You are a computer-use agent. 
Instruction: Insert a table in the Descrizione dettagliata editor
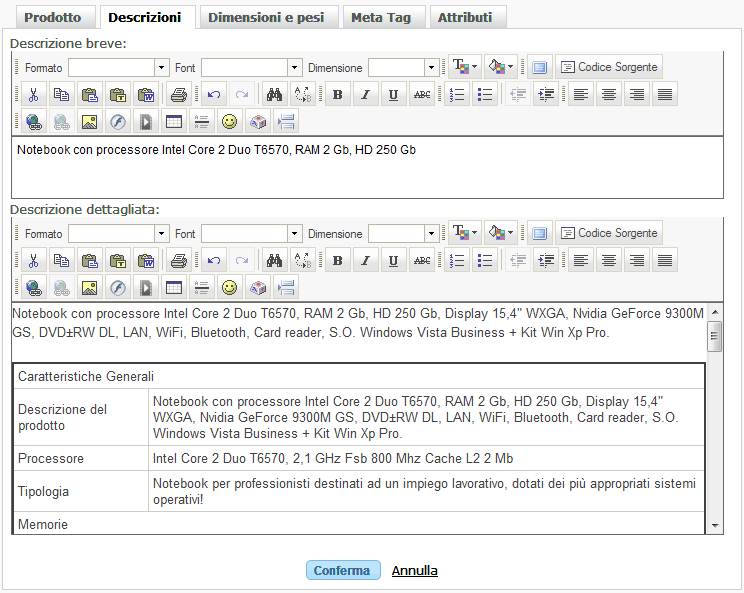click(173, 288)
